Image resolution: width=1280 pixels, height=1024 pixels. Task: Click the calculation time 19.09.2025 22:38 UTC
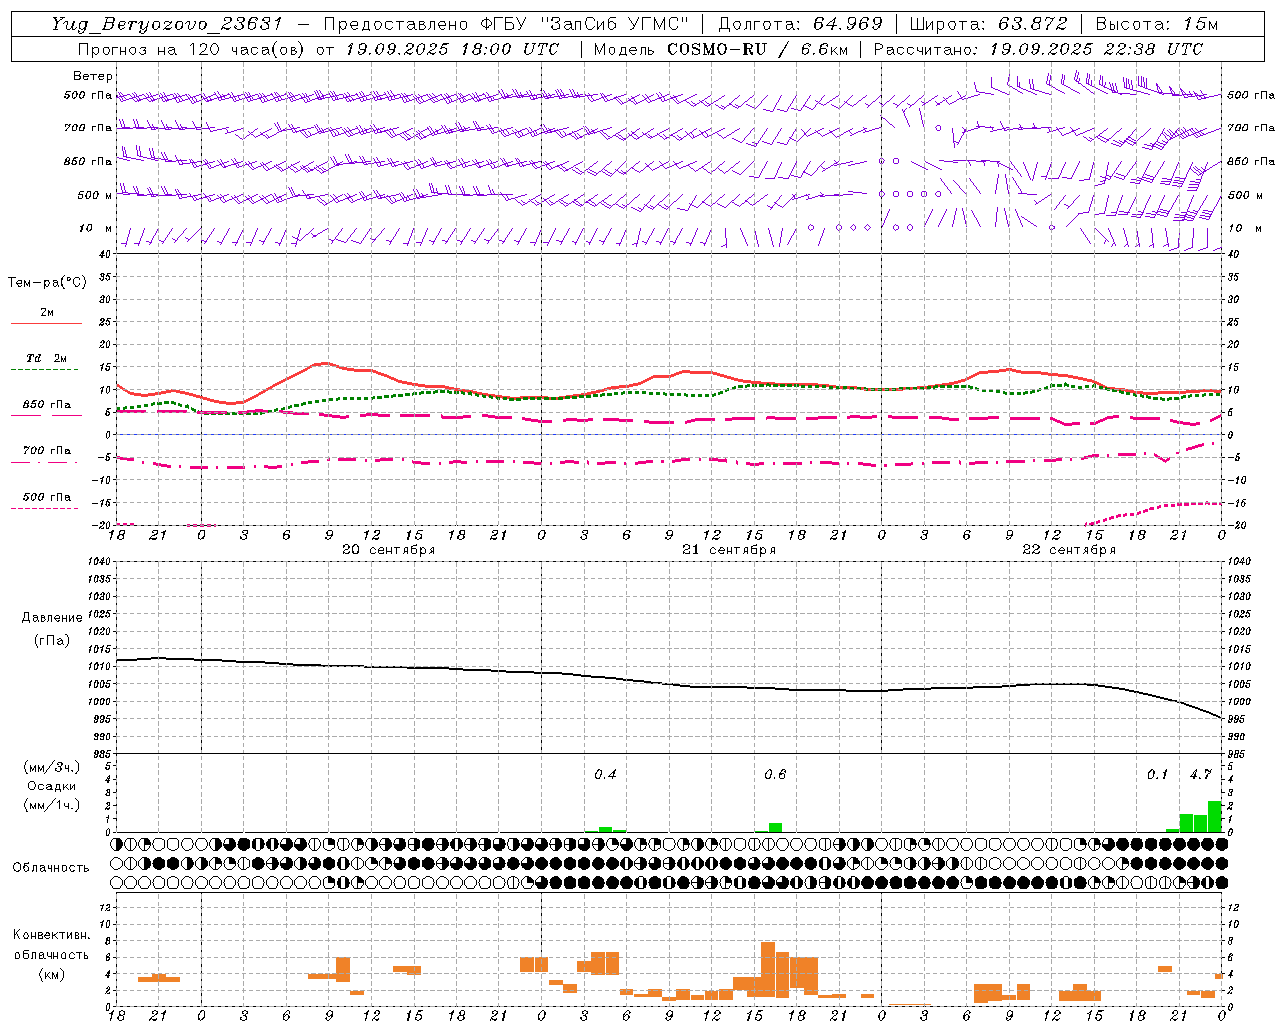pos(1096,49)
